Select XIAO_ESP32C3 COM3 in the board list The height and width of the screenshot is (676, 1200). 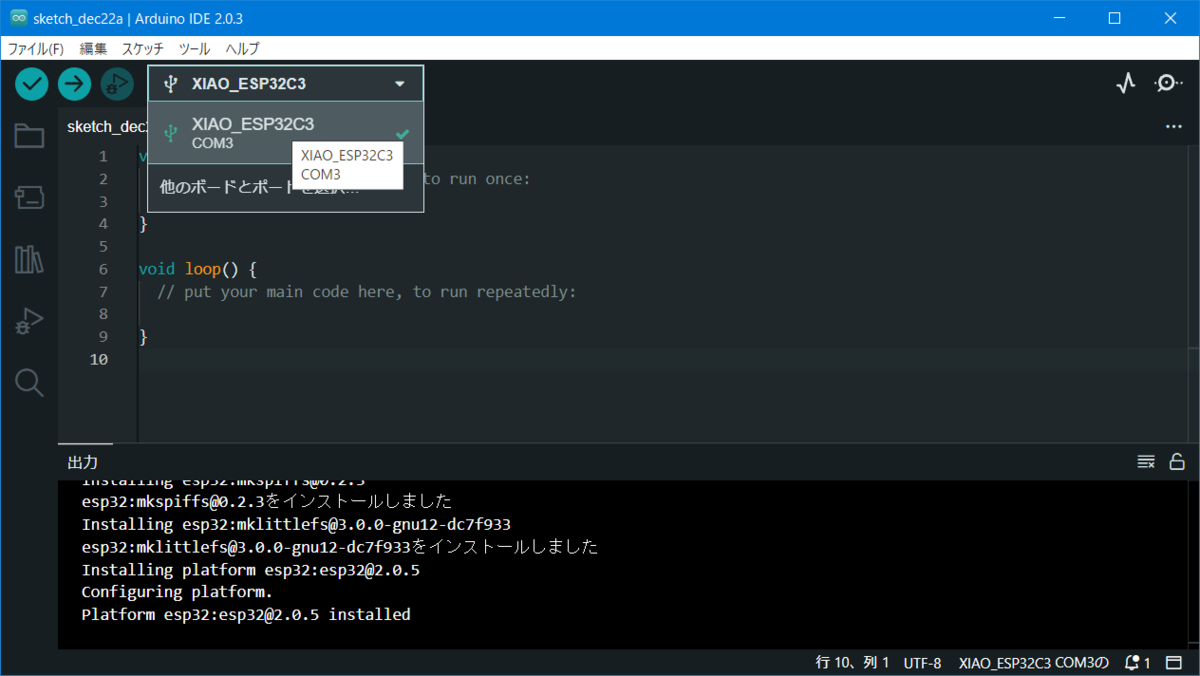286,133
